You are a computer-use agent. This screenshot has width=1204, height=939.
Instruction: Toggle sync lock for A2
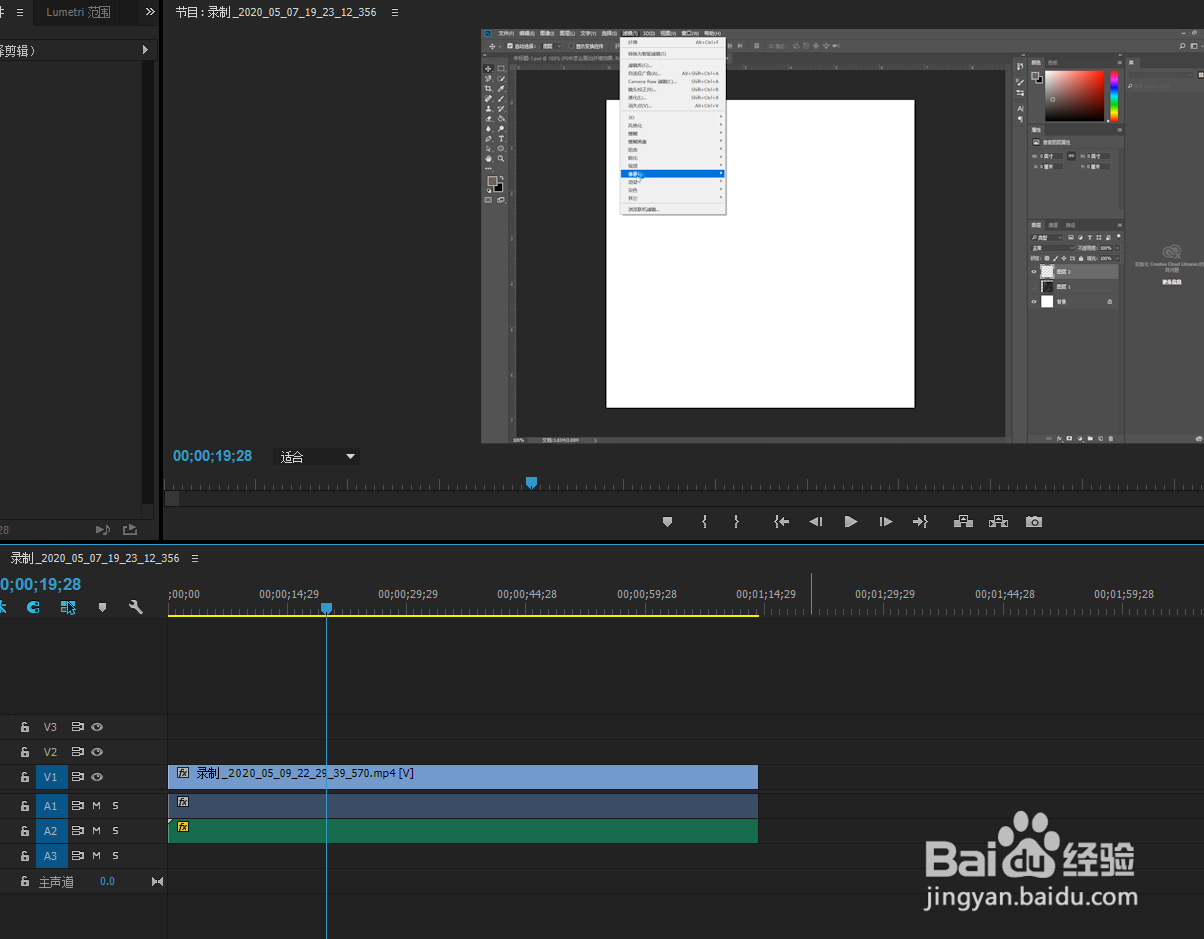click(78, 831)
